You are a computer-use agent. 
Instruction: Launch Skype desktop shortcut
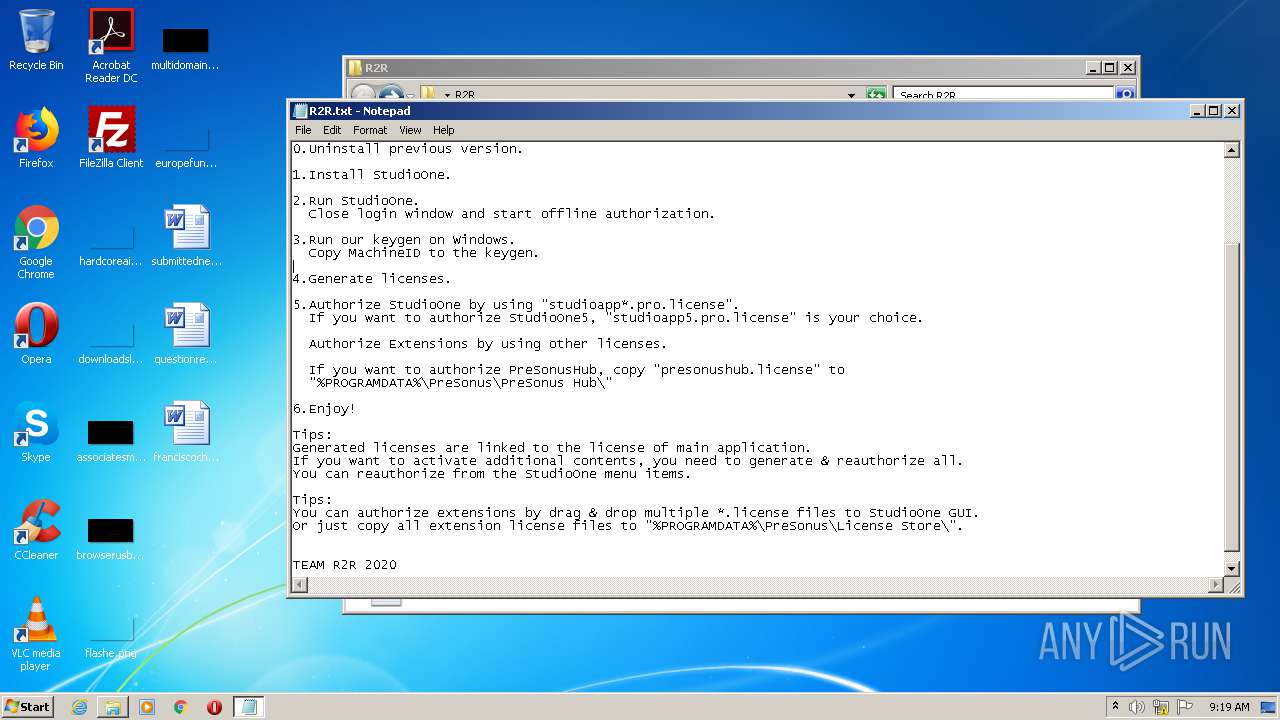[36, 432]
